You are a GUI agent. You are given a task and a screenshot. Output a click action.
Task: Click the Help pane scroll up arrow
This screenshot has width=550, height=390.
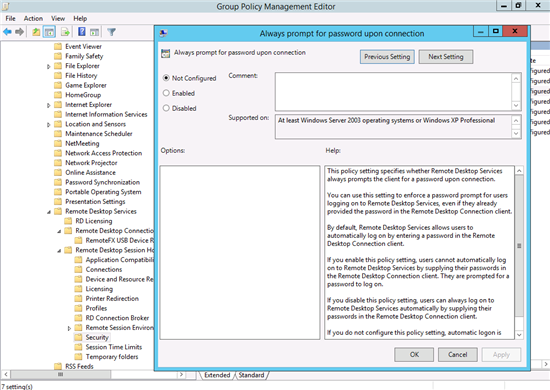tap(519, 170)
